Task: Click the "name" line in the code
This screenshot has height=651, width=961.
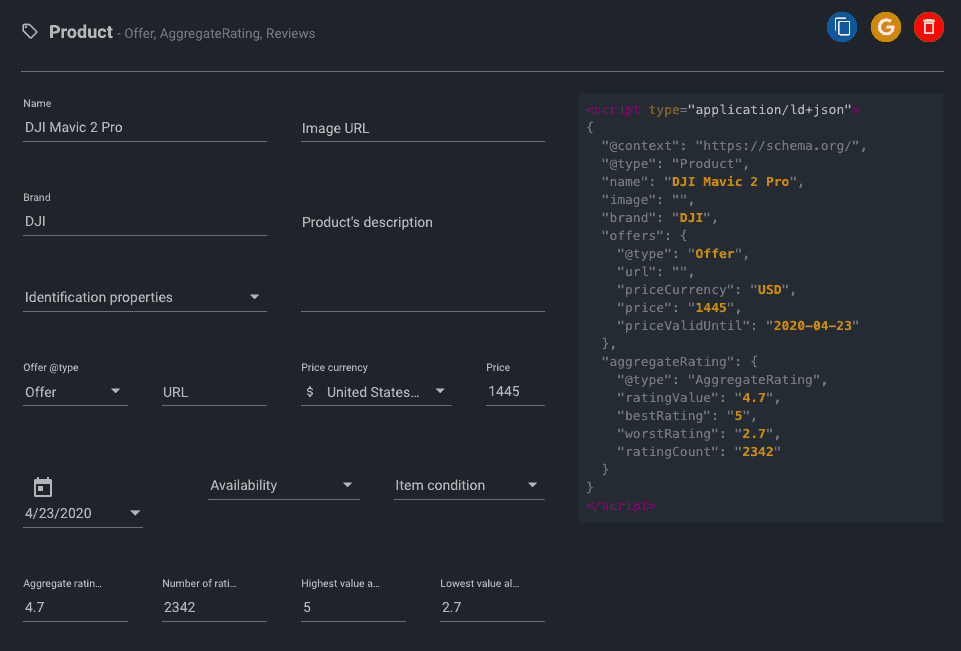Action: click(x=702, y=182)
